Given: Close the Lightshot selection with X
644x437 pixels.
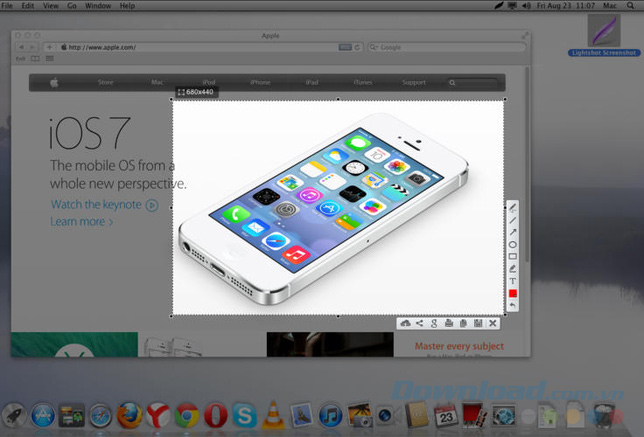Looking at the screenshot, I should (x=493, y=323).
